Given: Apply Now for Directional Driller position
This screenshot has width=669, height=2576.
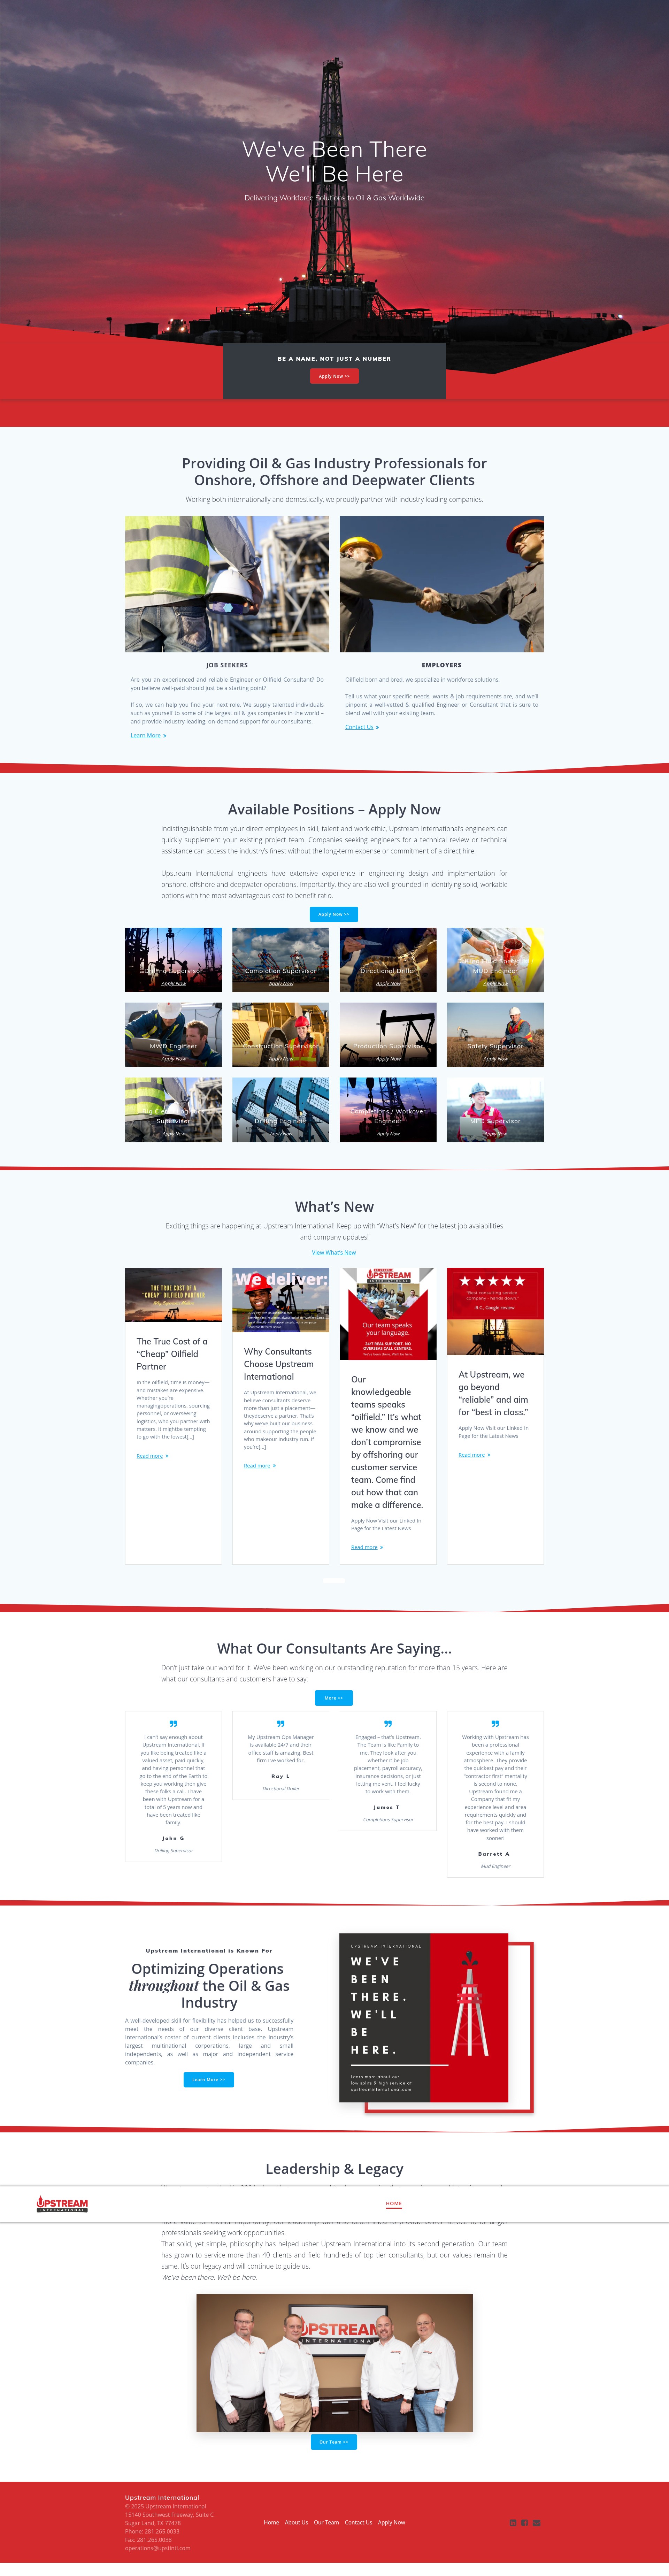Looking at the screenshot, I should [388, 983].
